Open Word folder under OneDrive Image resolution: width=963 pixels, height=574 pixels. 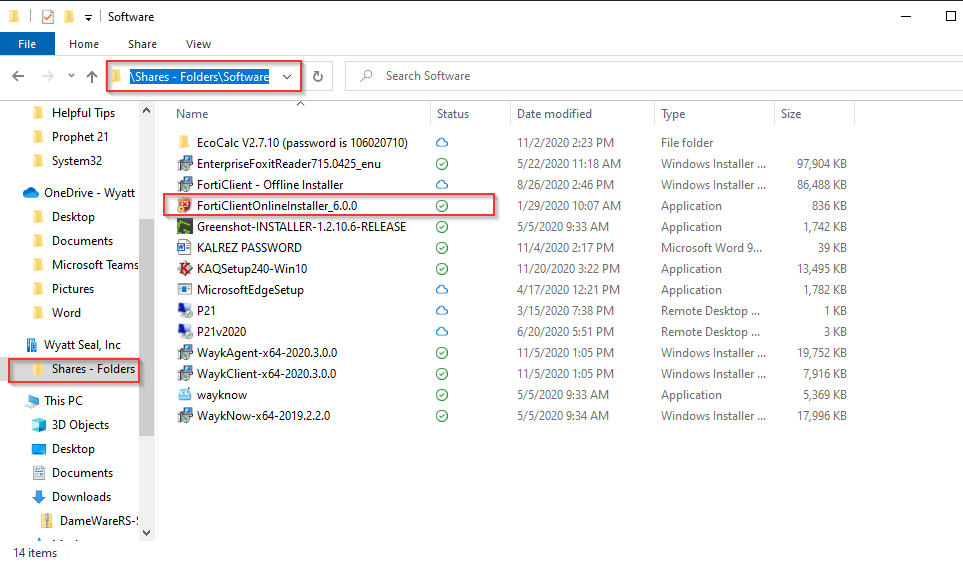click(66, 312)
